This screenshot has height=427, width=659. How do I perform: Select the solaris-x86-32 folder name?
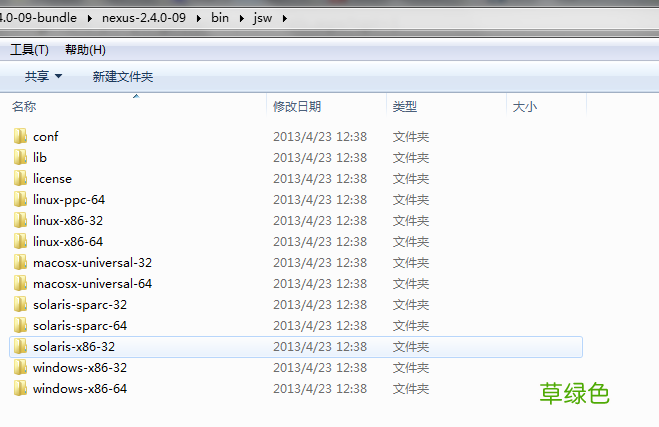(x=74, y=347)
